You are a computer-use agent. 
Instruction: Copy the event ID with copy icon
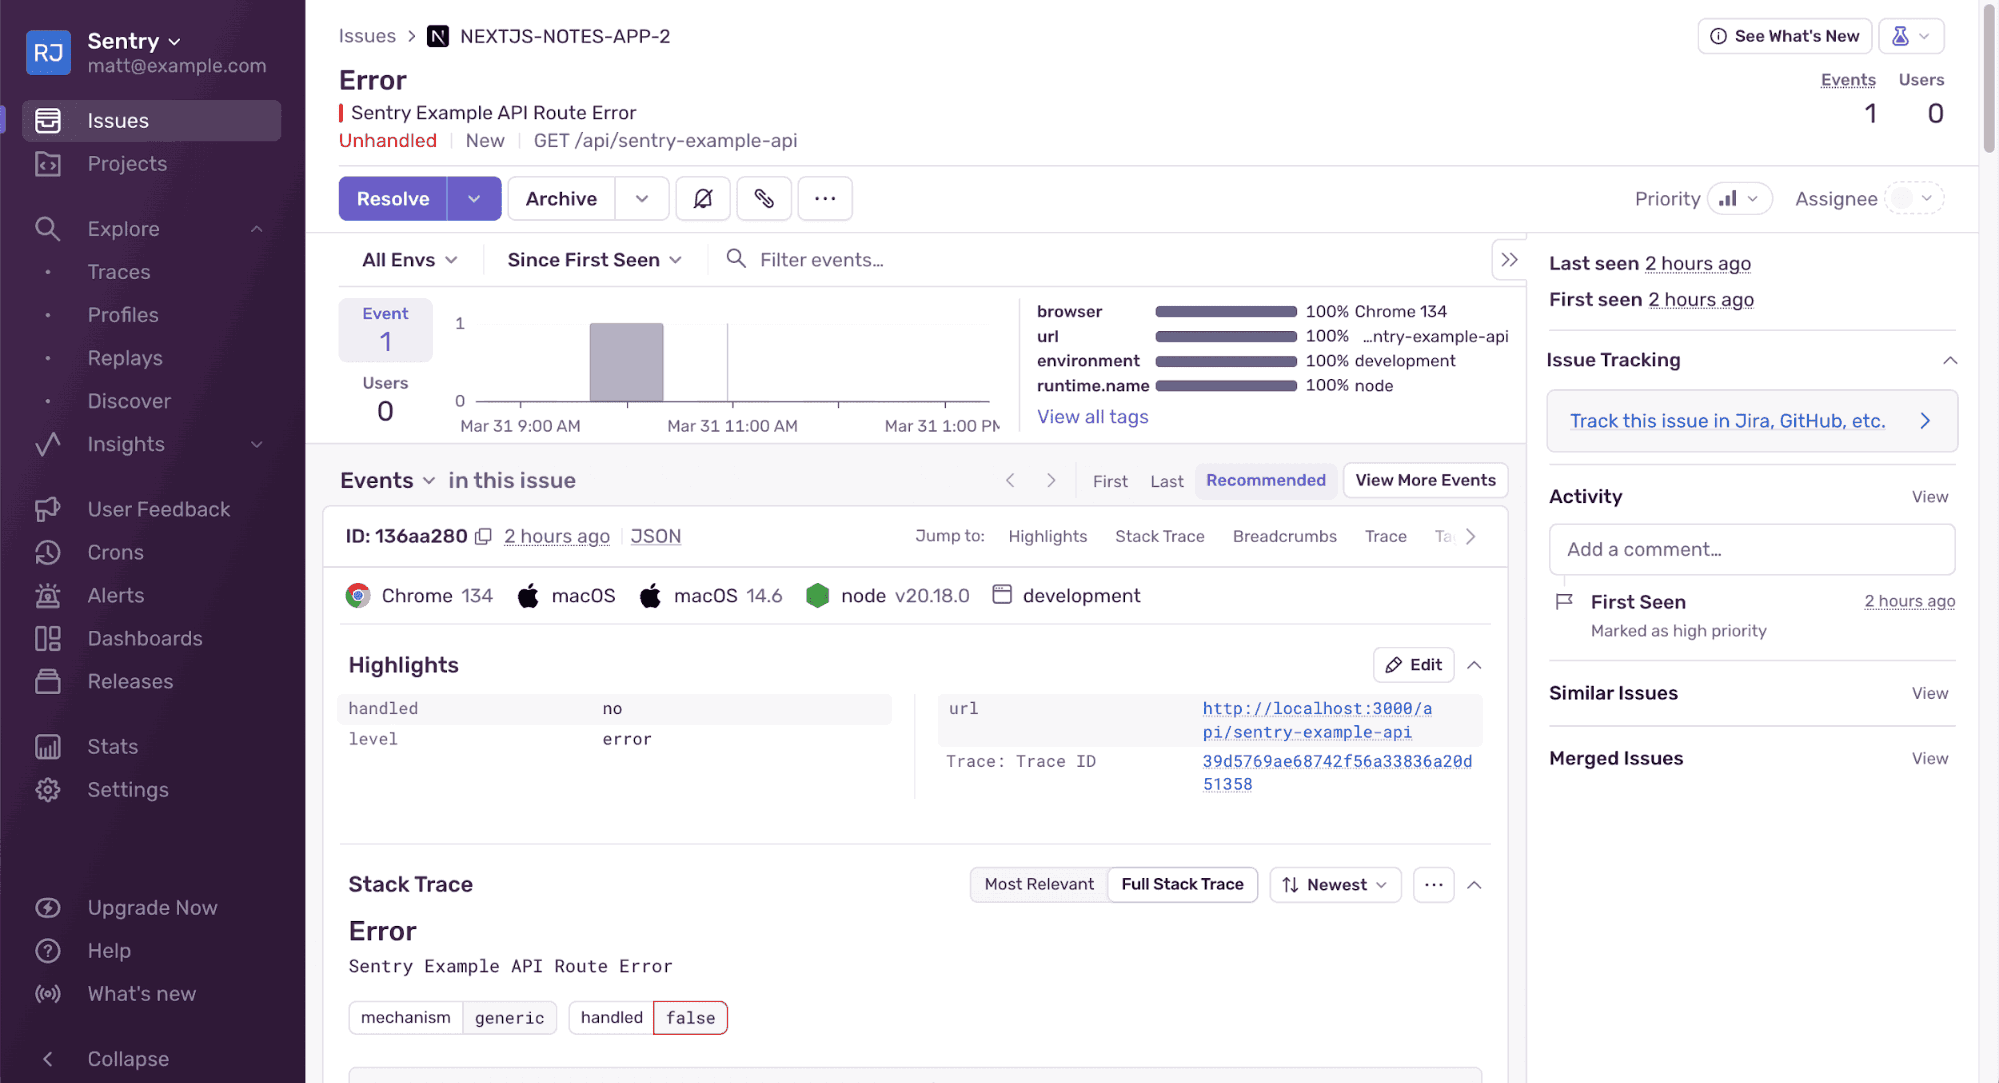pos(483,537)
